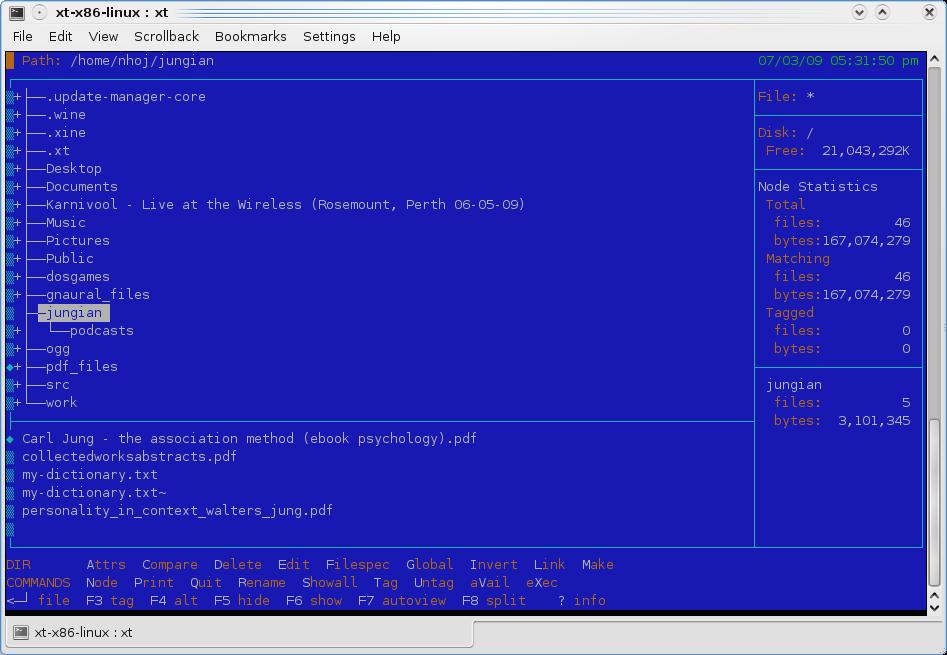Click the scroll-up arrow of the terminal scrollbar
947x655 pixels.
click(x=935, y=59)
